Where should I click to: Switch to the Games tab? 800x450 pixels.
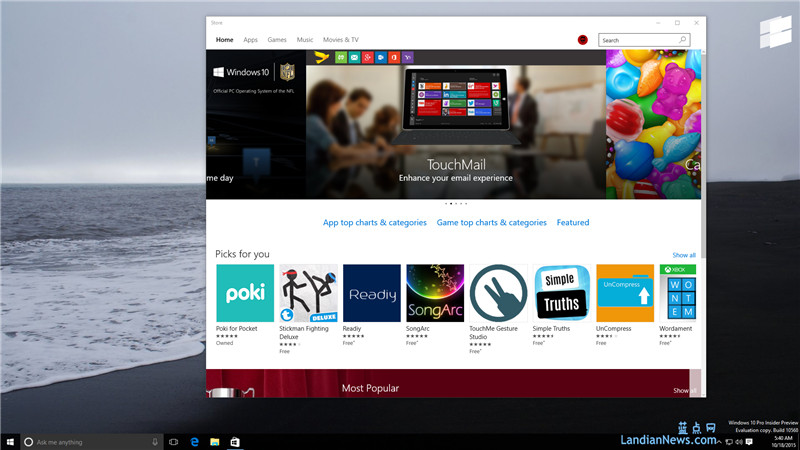277,40
